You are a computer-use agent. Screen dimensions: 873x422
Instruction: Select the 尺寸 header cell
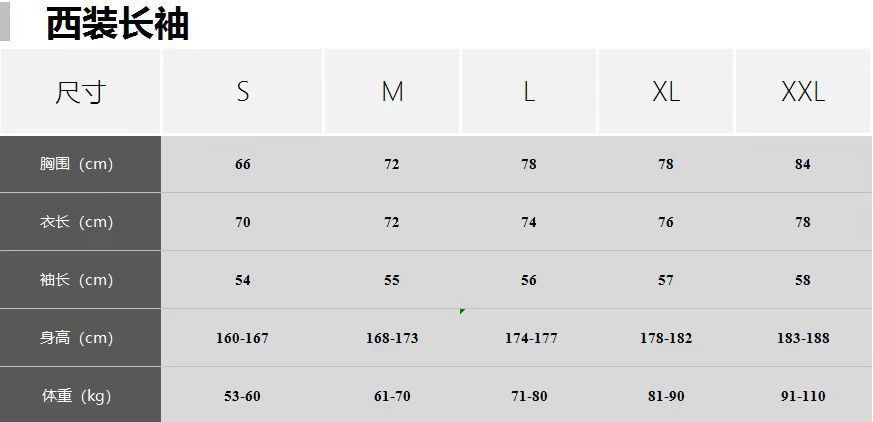(x=80, y=92)
